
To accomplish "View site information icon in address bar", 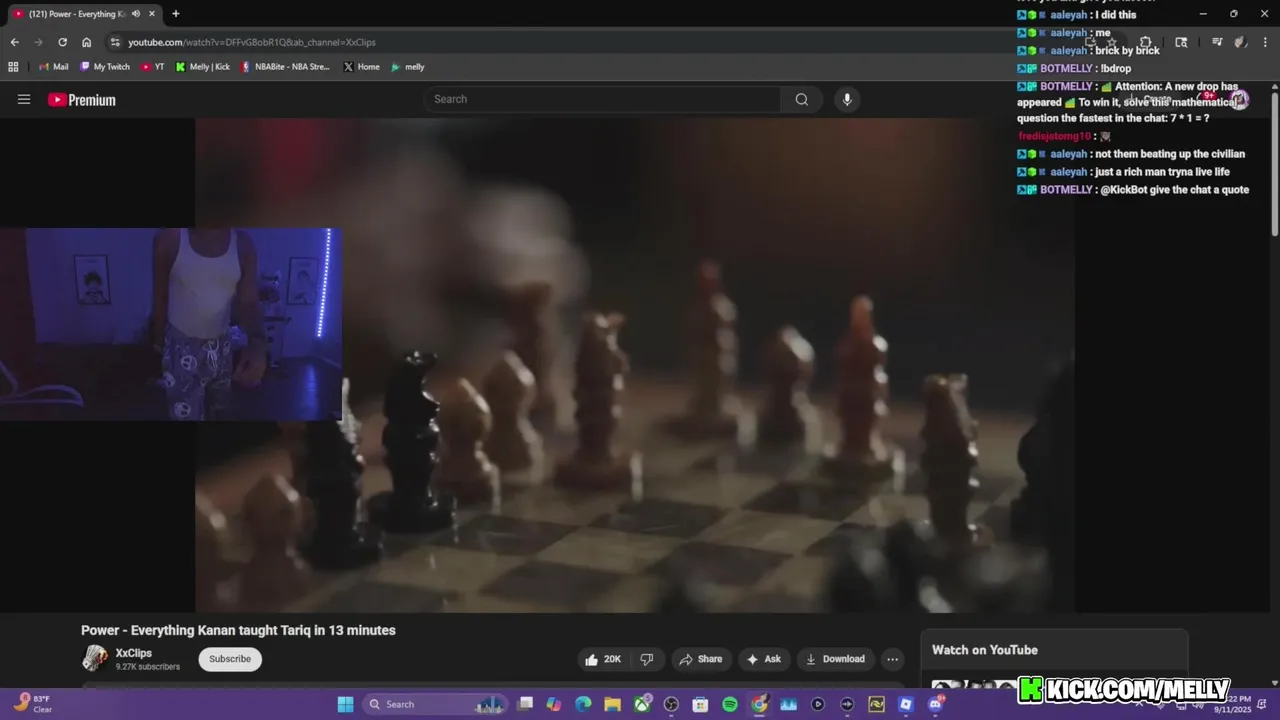I will click(115, 42).
